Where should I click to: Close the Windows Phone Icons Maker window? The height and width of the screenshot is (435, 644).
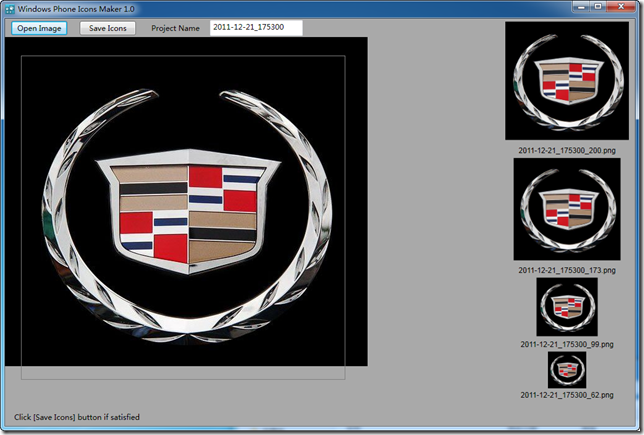click(621, 7)
